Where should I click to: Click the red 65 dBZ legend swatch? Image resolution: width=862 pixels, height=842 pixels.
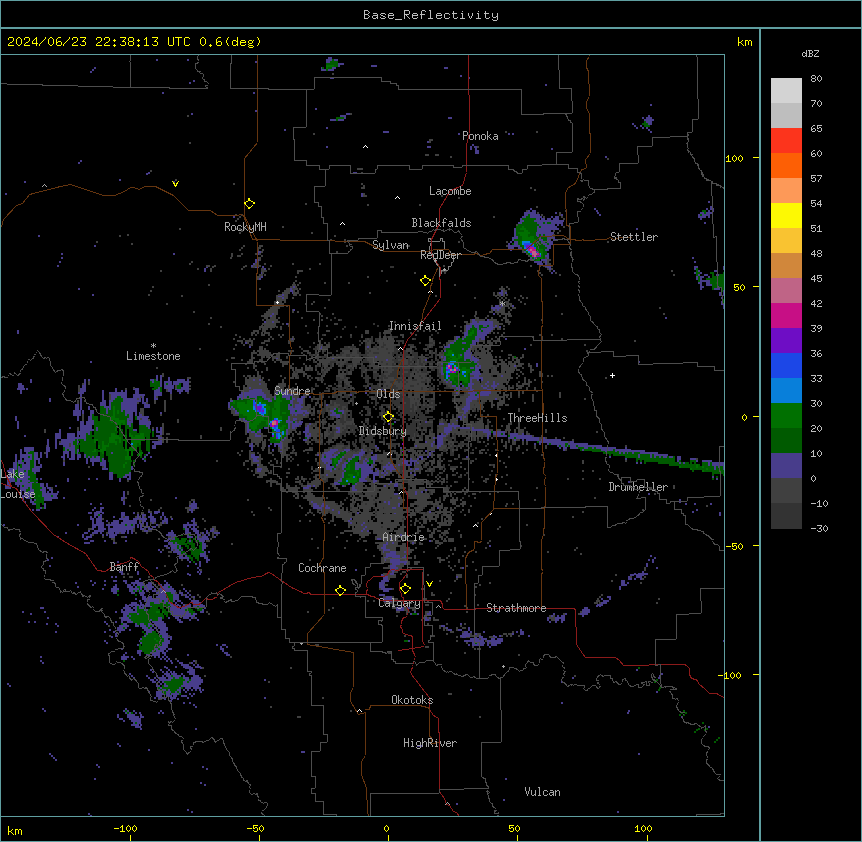tap(786, 140)
